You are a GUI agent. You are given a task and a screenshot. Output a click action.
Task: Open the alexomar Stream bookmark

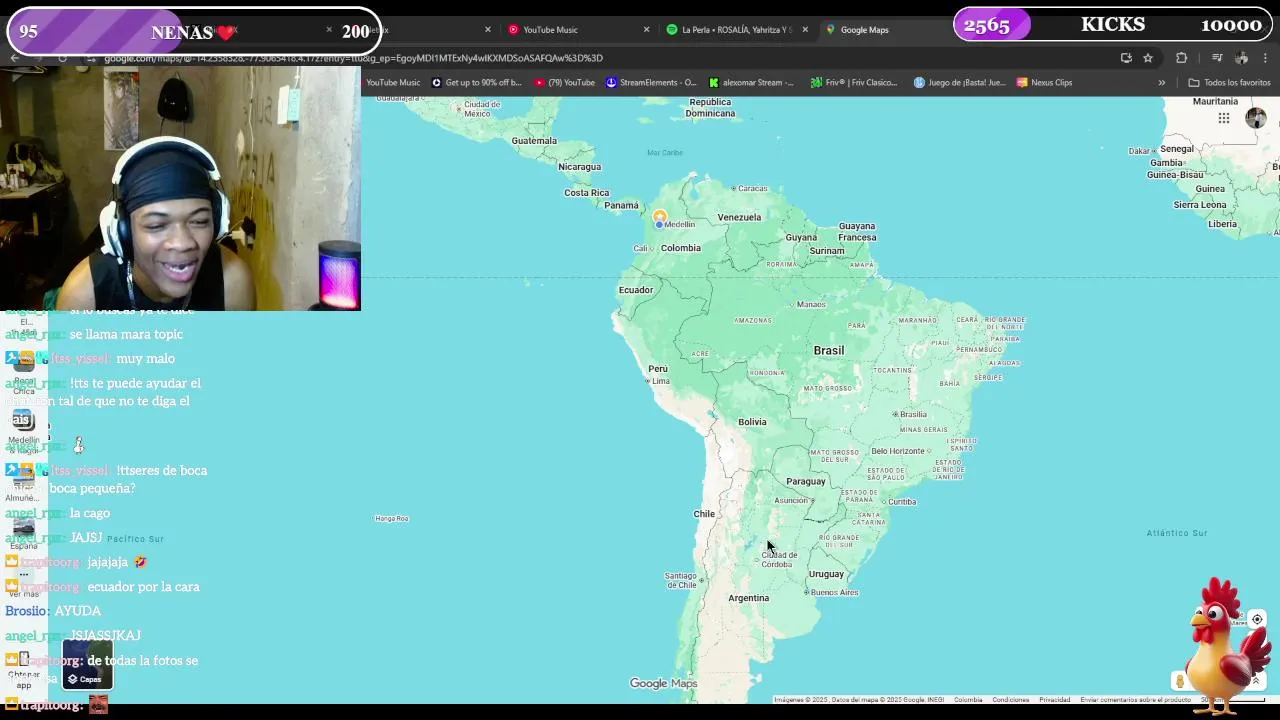pyautogui.click(x=752, y=83)
